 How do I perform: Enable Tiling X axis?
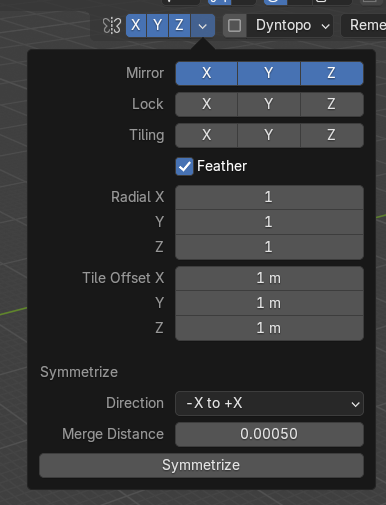[206, 135]
